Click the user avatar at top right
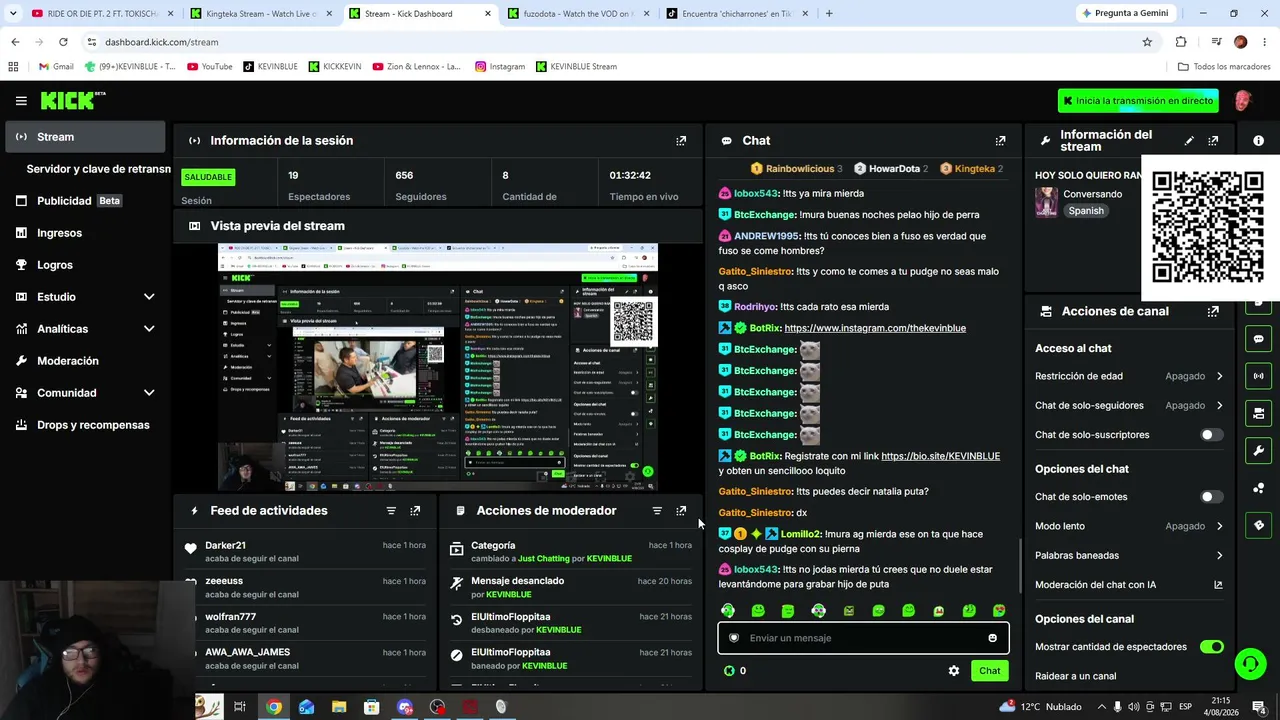 (1242, 101)
